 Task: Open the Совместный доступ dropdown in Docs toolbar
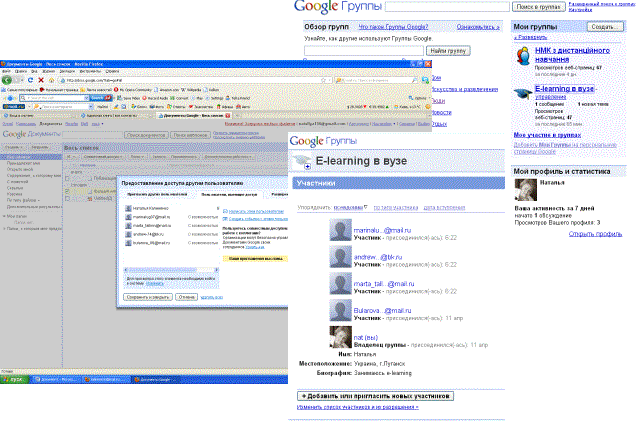(102, 157)
